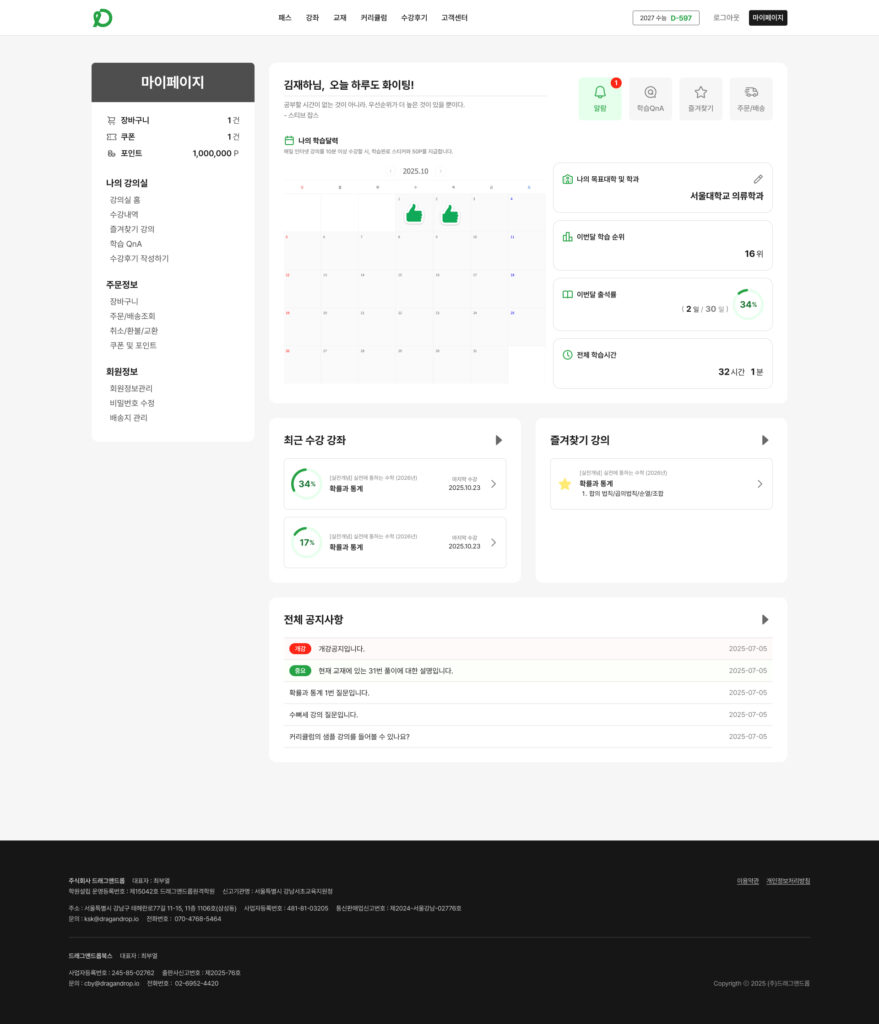
Task: Expand 전체 공지사항 with triangle arrow
Action: 765,620
